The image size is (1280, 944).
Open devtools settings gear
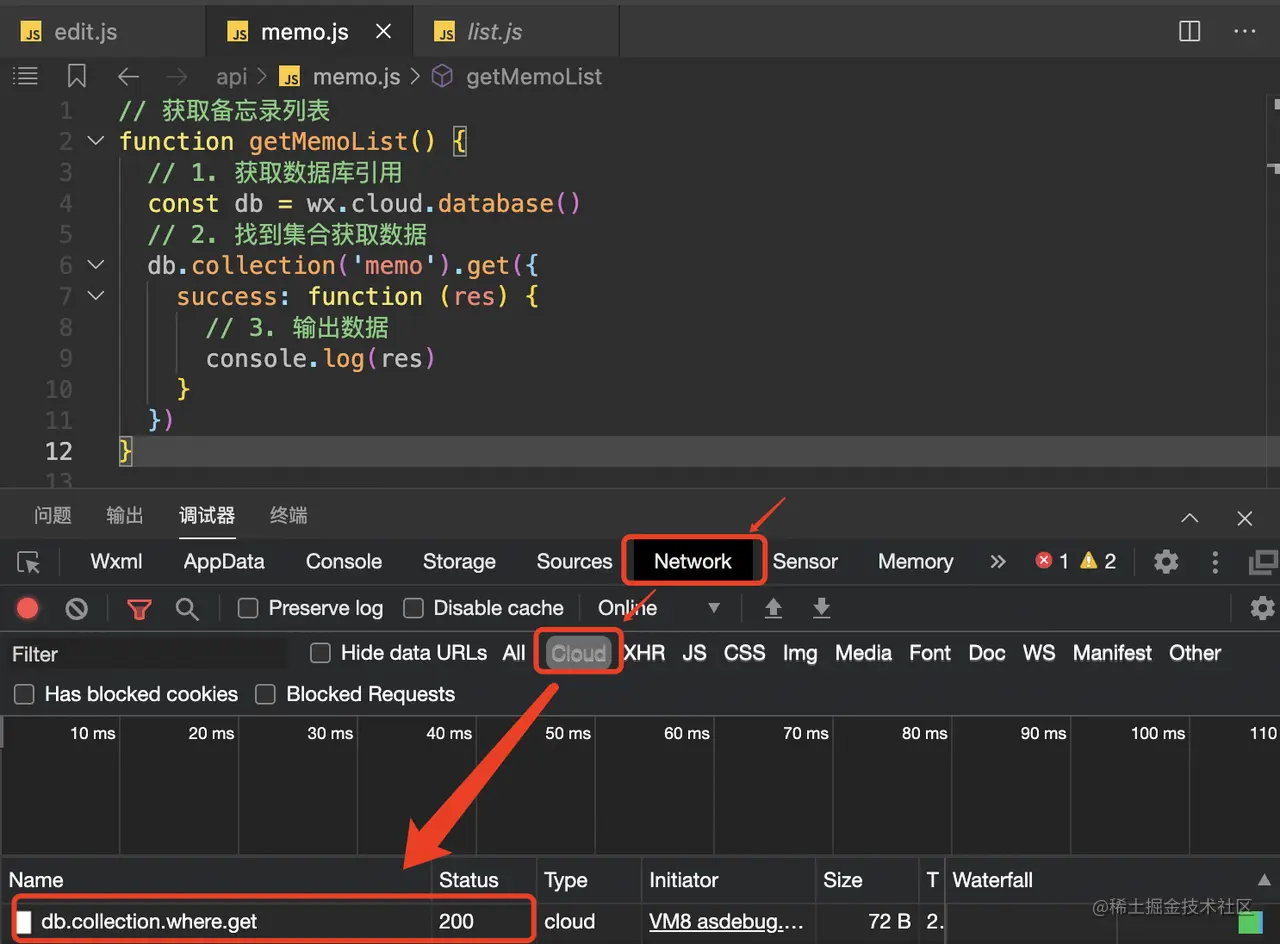[x=1166, y=562]
